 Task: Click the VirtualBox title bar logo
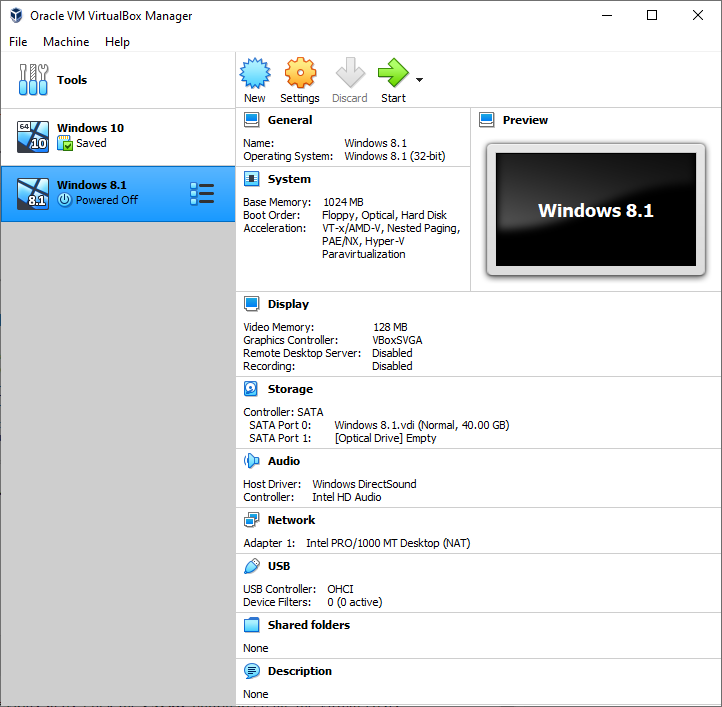[16, 15]
